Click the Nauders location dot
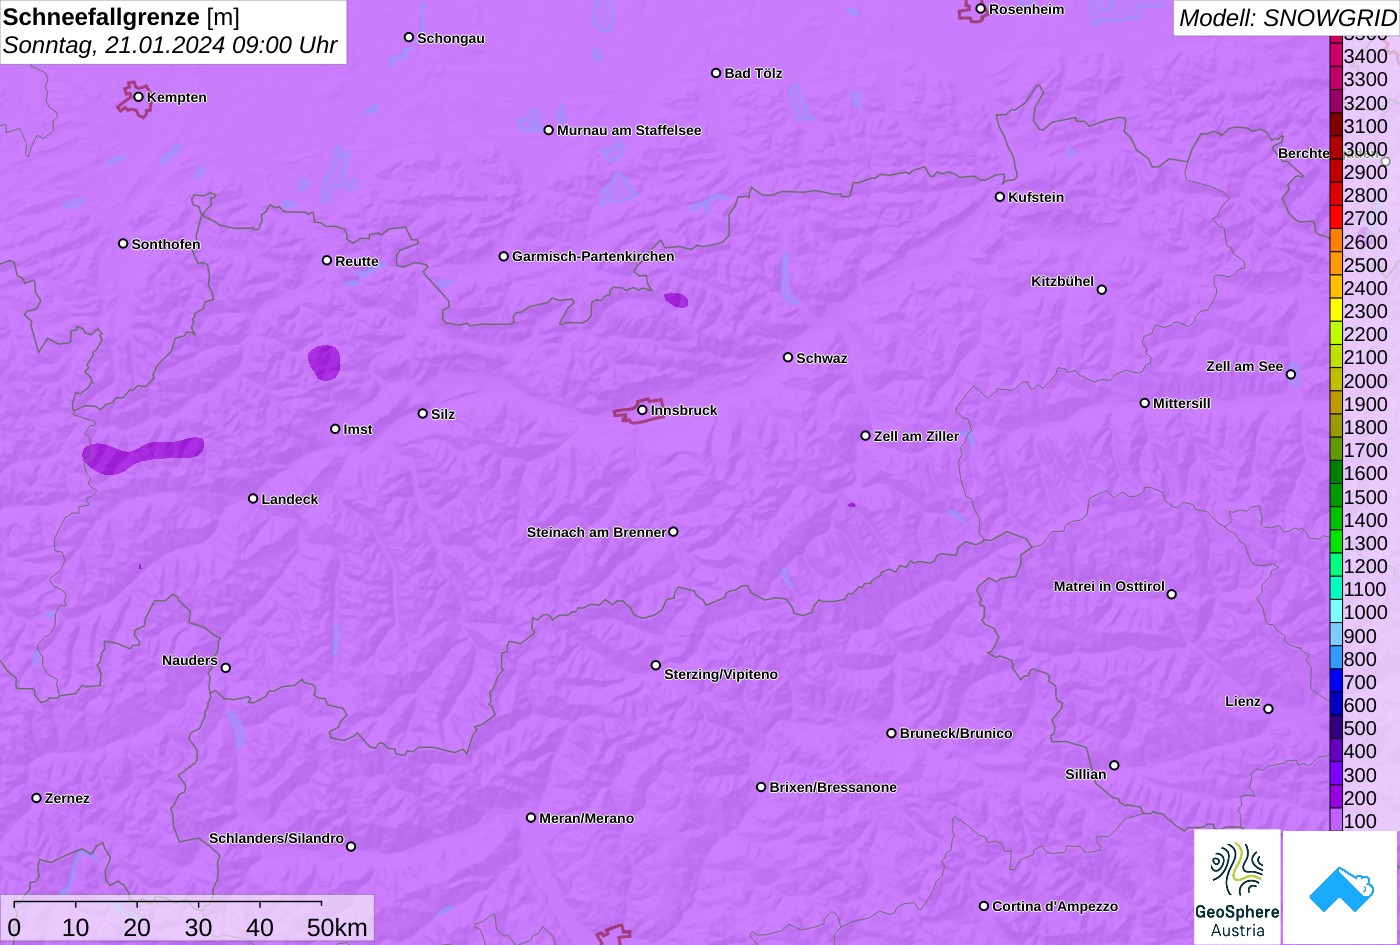 pos(226,668)
